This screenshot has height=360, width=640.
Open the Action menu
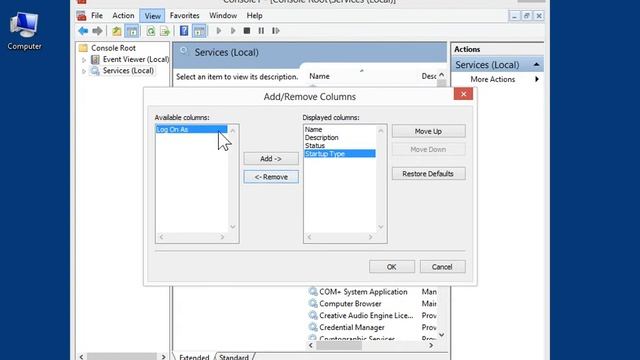tap(123, 16)
